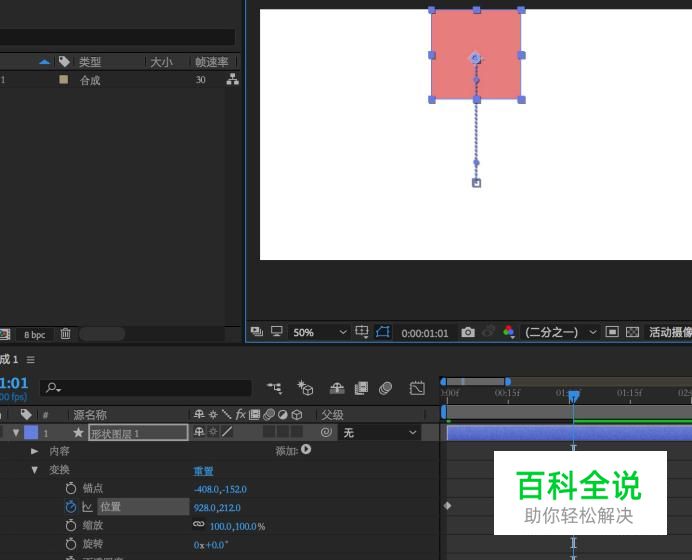Click the position value 928.0,212.0
The width and height of the screenshot is (692, 560).
(x=217, y=508)
